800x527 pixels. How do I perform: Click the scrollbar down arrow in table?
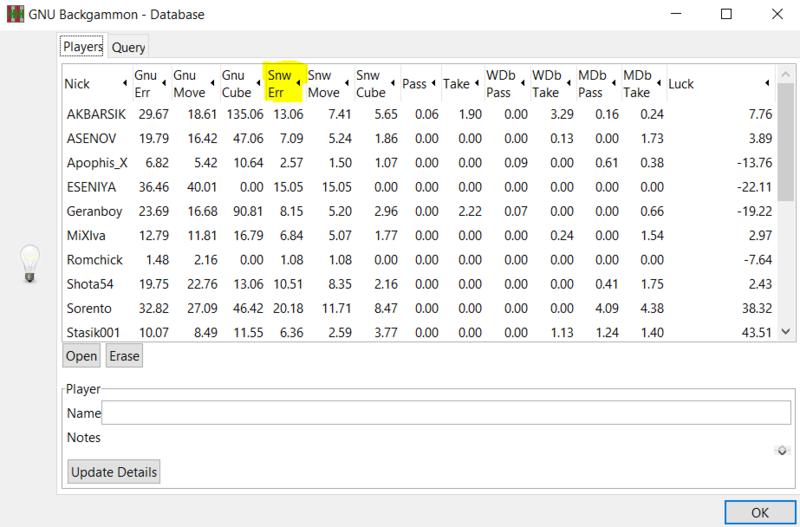(x=786, y=332)
